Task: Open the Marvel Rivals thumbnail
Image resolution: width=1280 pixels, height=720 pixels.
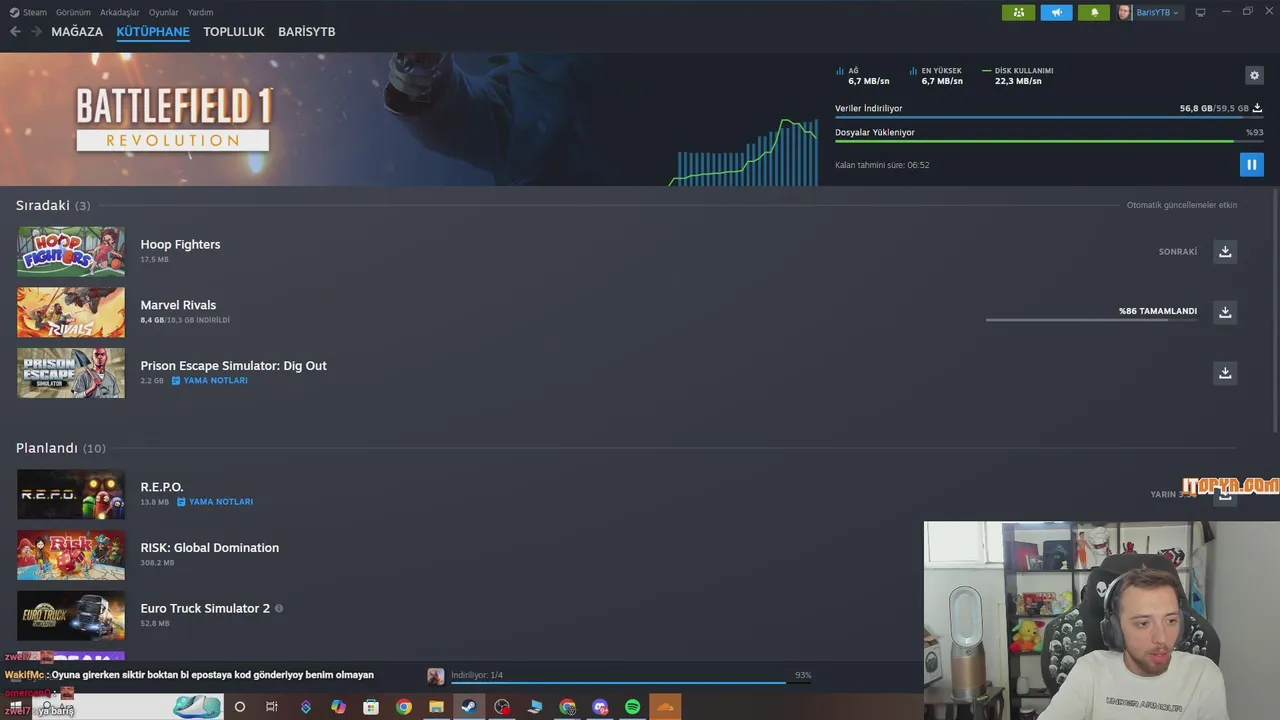Action: click(x=71, y=312)
